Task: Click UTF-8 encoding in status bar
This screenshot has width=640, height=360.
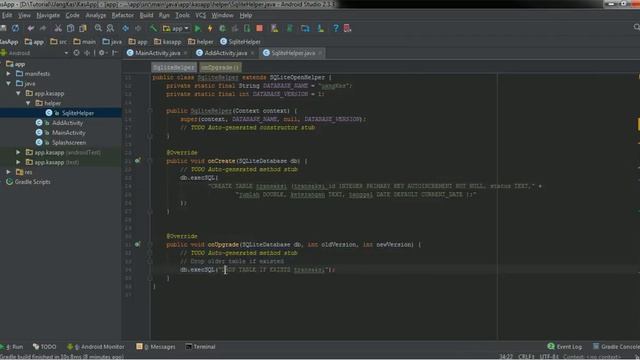Action: coord(549,357)
